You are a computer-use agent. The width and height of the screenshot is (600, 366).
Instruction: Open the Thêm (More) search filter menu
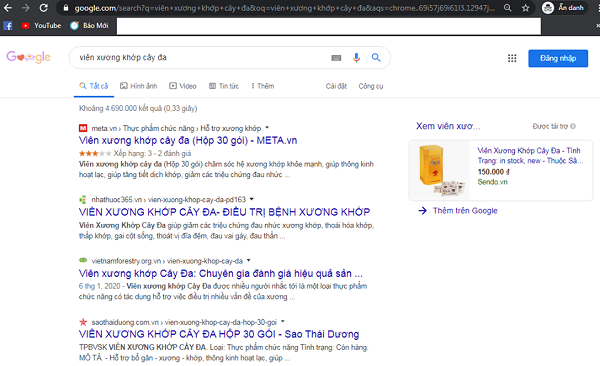pos(262,86)
